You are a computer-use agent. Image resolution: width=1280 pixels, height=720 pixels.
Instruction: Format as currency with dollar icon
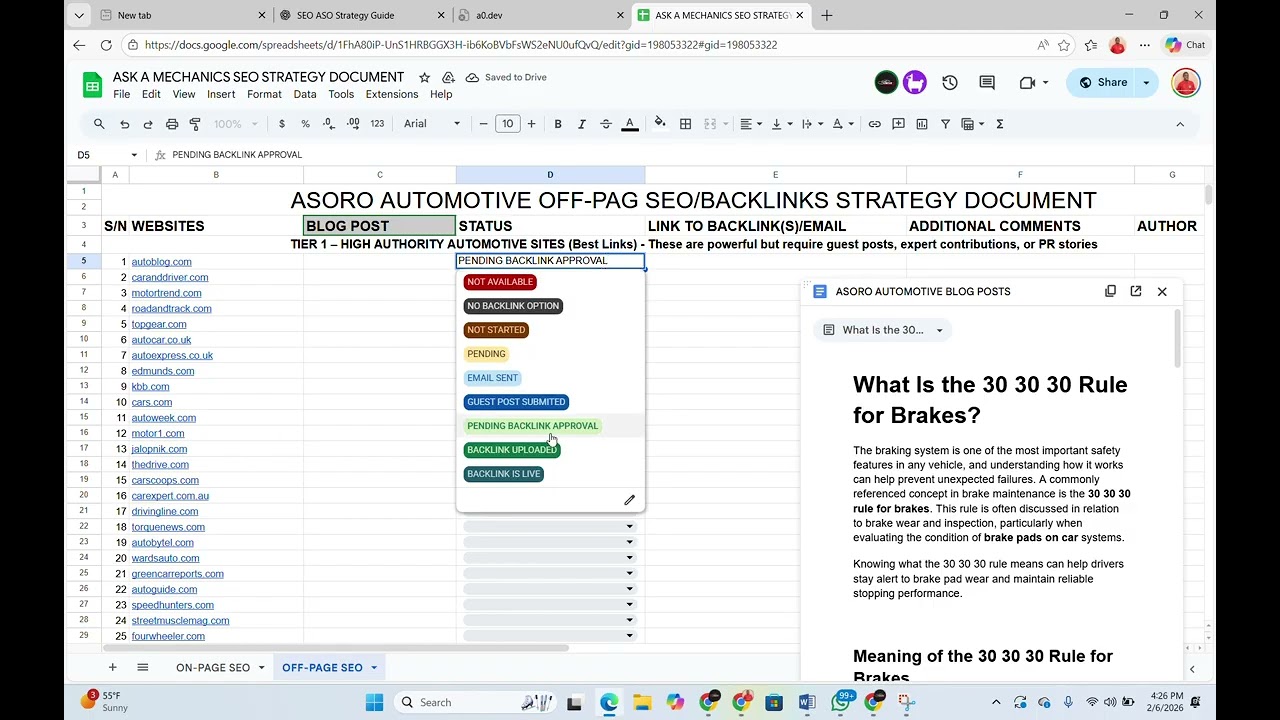(x=282, y=124)
